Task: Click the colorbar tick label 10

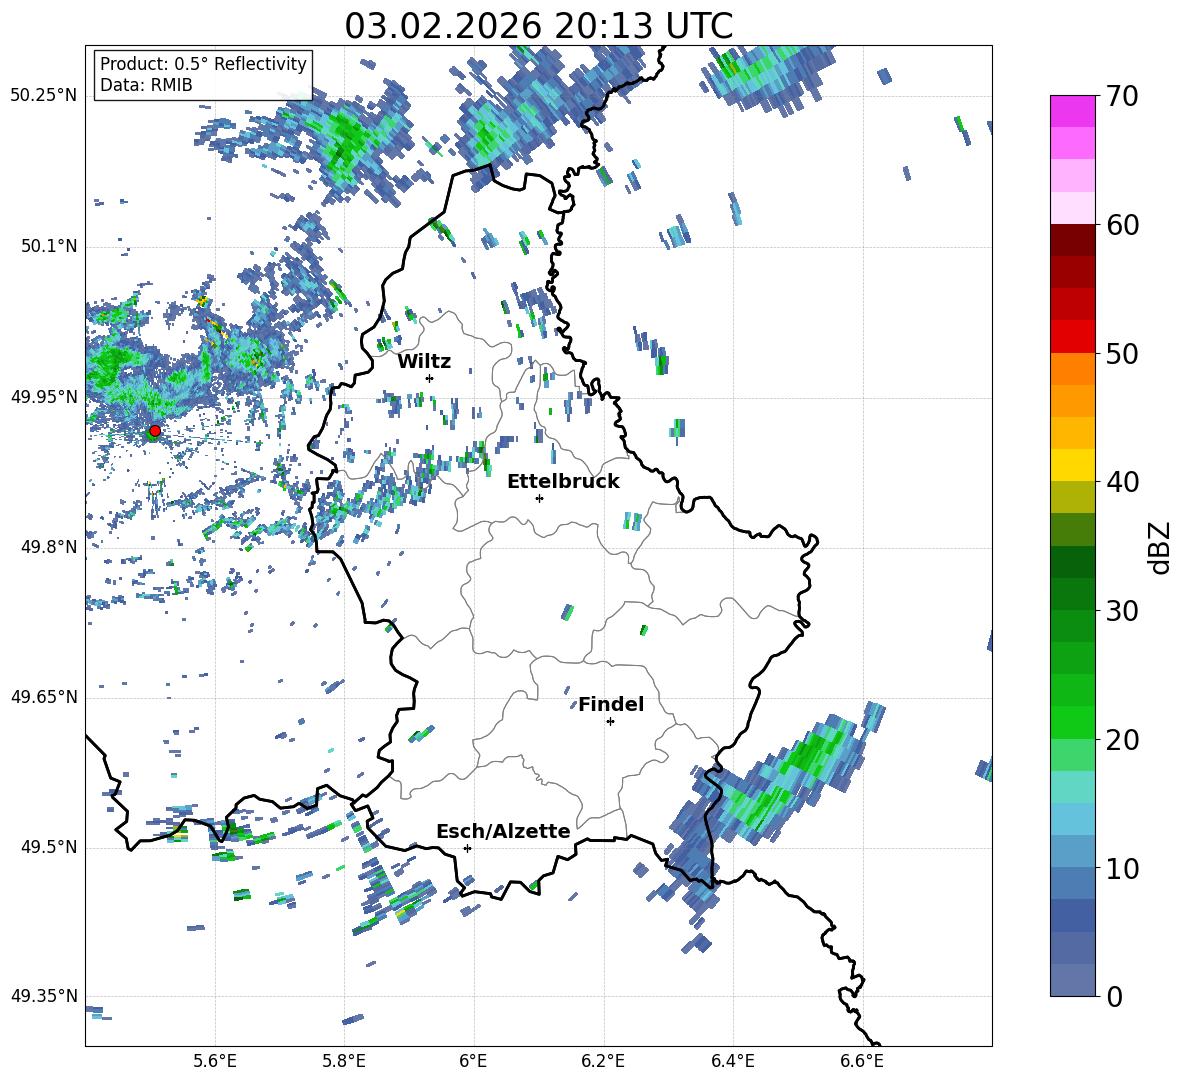Action: (x=1122, y=868)
